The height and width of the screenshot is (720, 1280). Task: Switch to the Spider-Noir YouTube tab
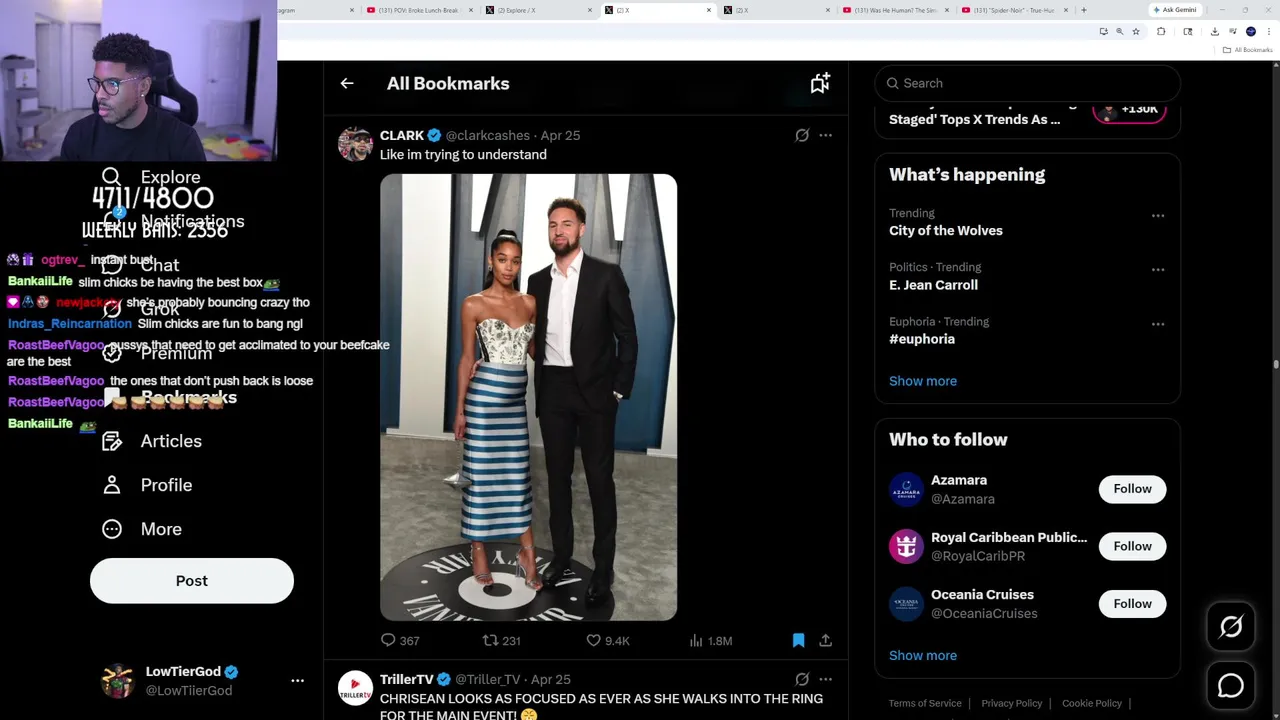pyautogui.click(x=1015, y=10)
